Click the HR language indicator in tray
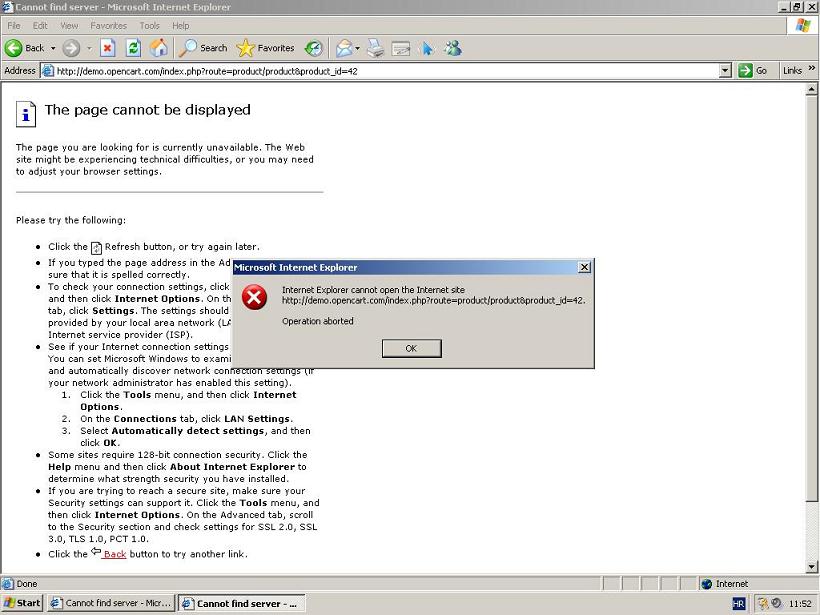The width and height of the screenshot is (820, 615). click(x=738, y=604)
